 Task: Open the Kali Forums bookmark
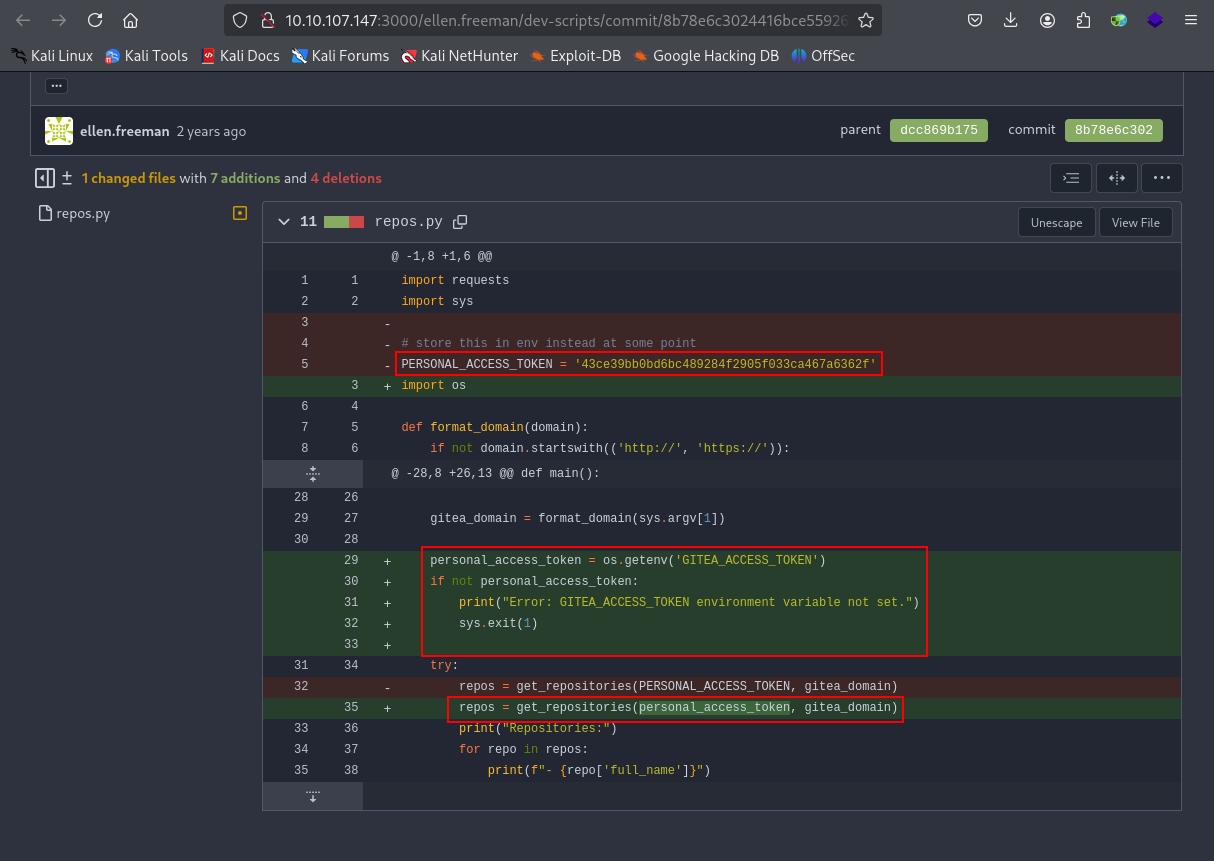click(340, 56)
